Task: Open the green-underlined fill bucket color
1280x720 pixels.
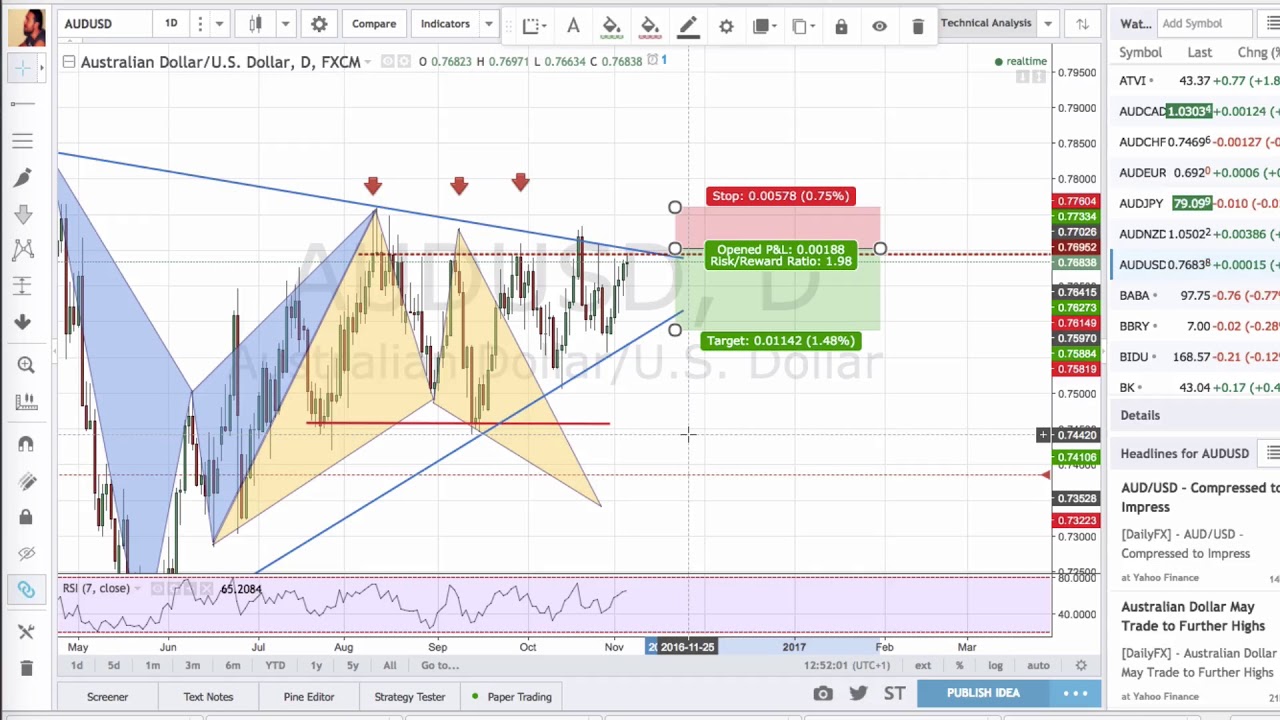Action: 611,25
